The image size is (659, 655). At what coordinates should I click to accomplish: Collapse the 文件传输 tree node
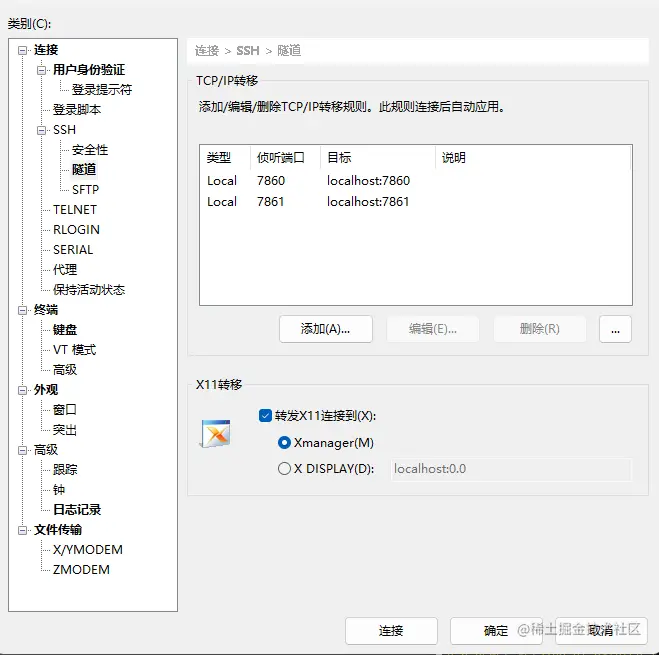[x=22, y=530]
